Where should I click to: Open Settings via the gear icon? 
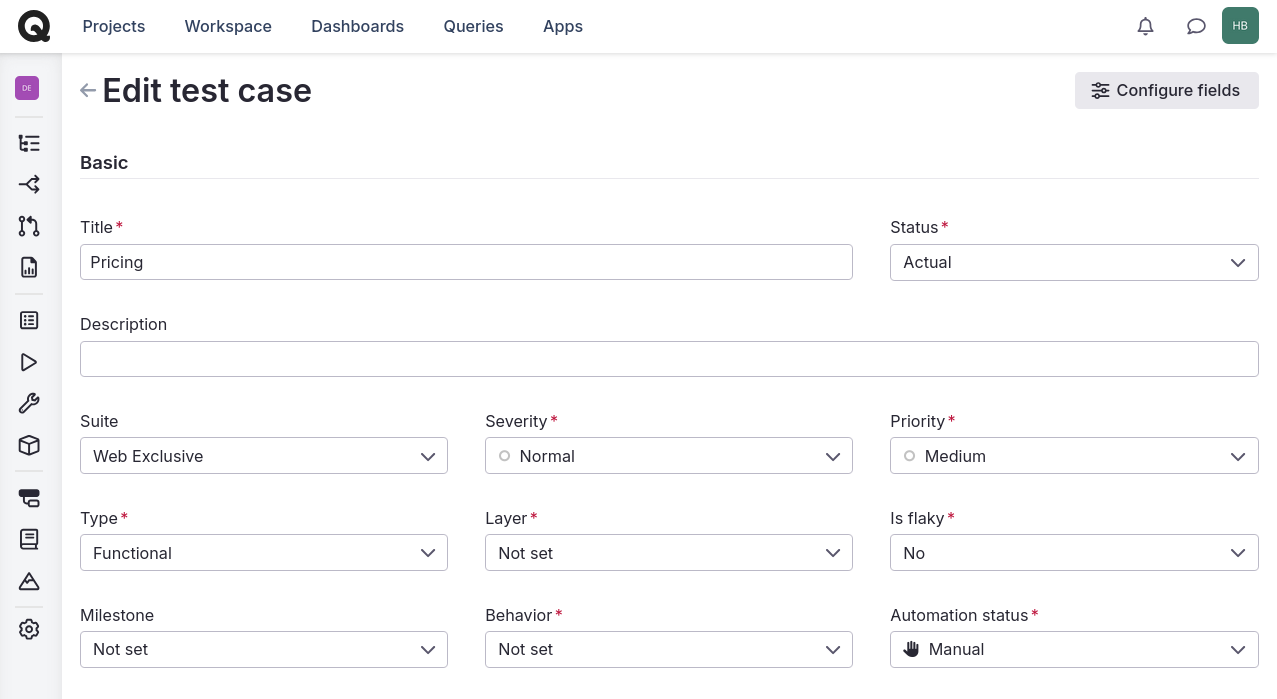(28, 629)
